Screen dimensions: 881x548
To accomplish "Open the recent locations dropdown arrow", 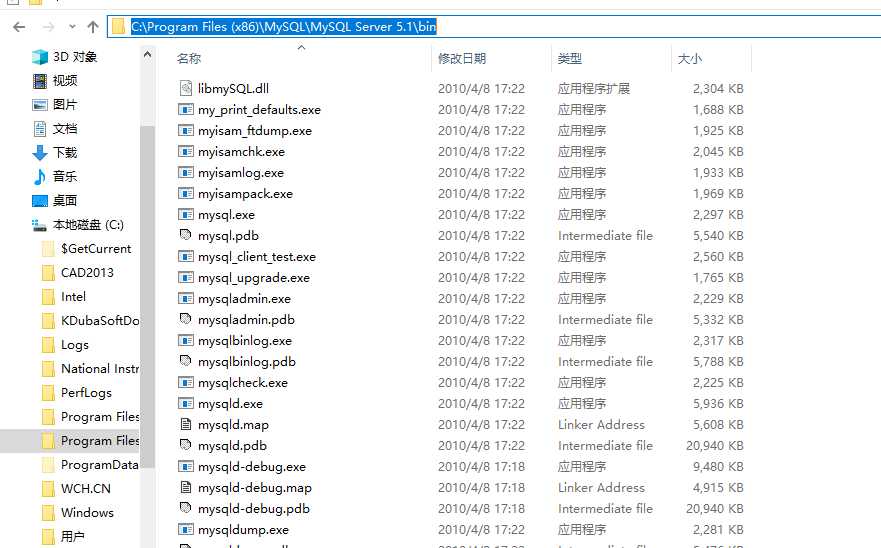I will [72, 27].
